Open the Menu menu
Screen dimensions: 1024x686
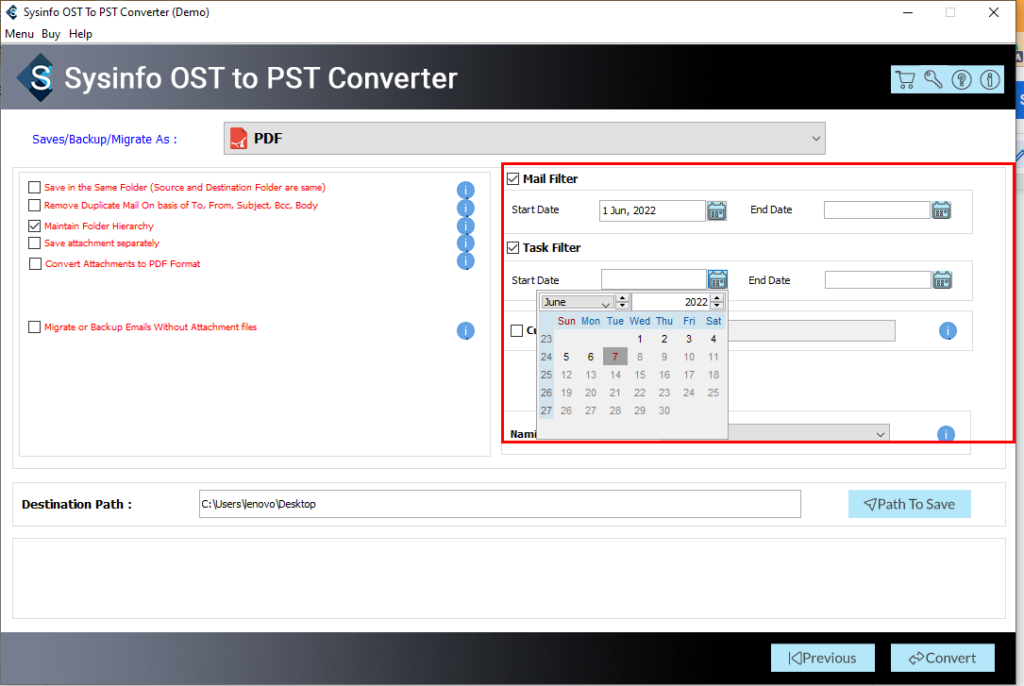[19, 34]
